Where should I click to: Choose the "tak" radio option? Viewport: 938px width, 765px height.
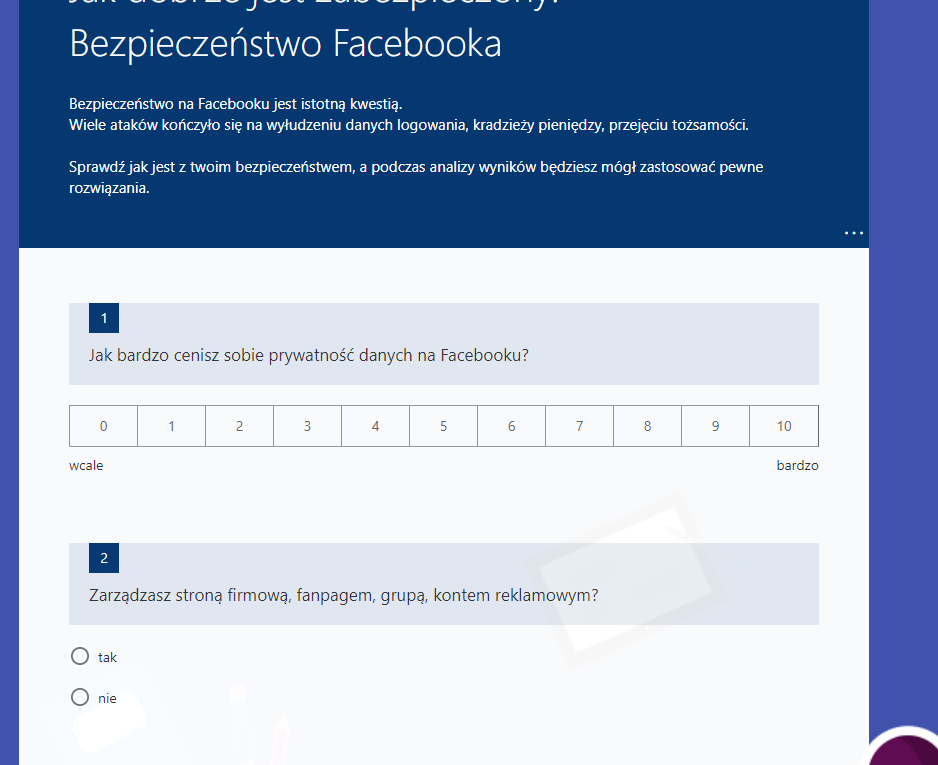80,656
